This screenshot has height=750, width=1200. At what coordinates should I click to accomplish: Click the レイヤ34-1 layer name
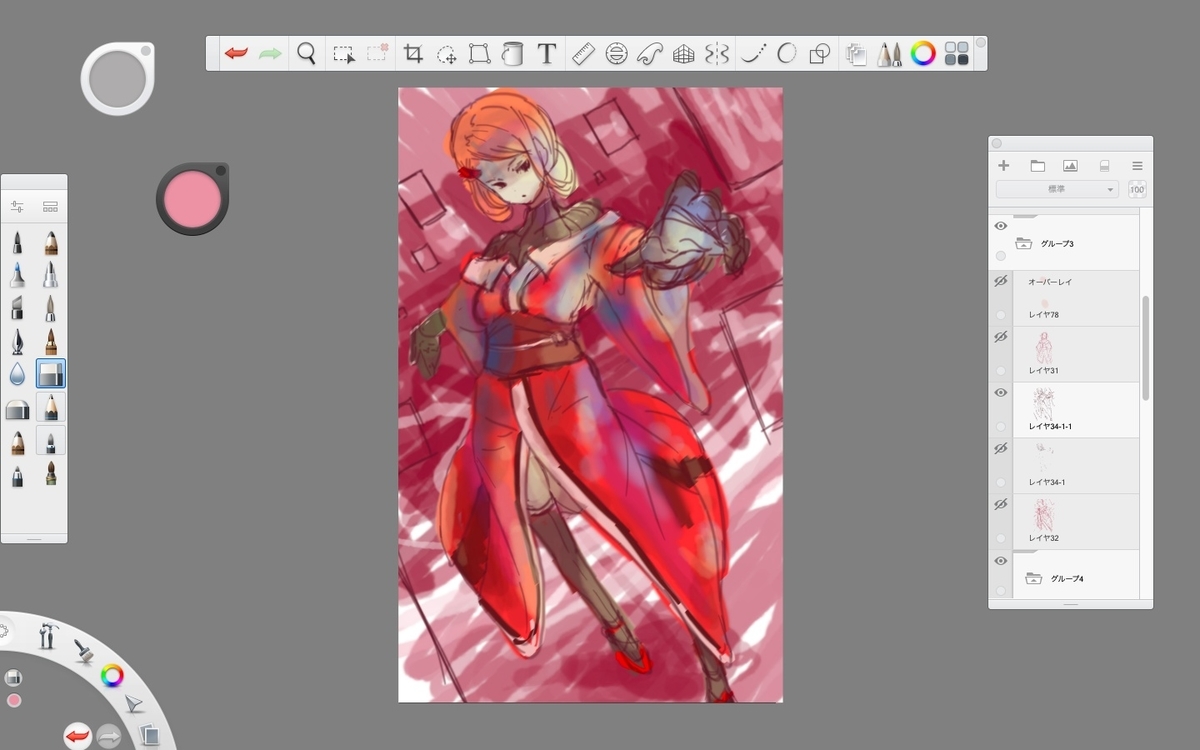1047,483
